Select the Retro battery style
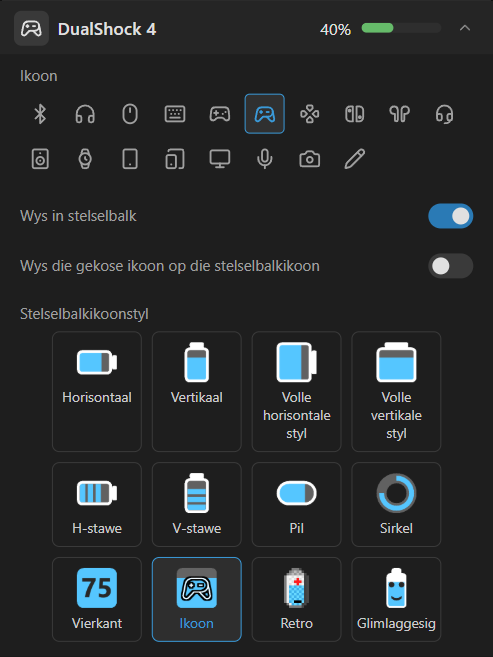493x657 pixels. tap(297, 599)
